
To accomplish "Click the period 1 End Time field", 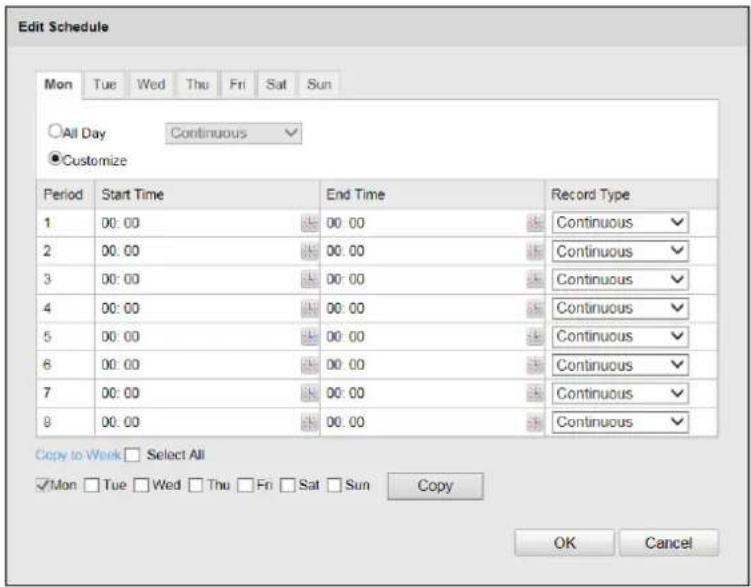I will (424, 223).
